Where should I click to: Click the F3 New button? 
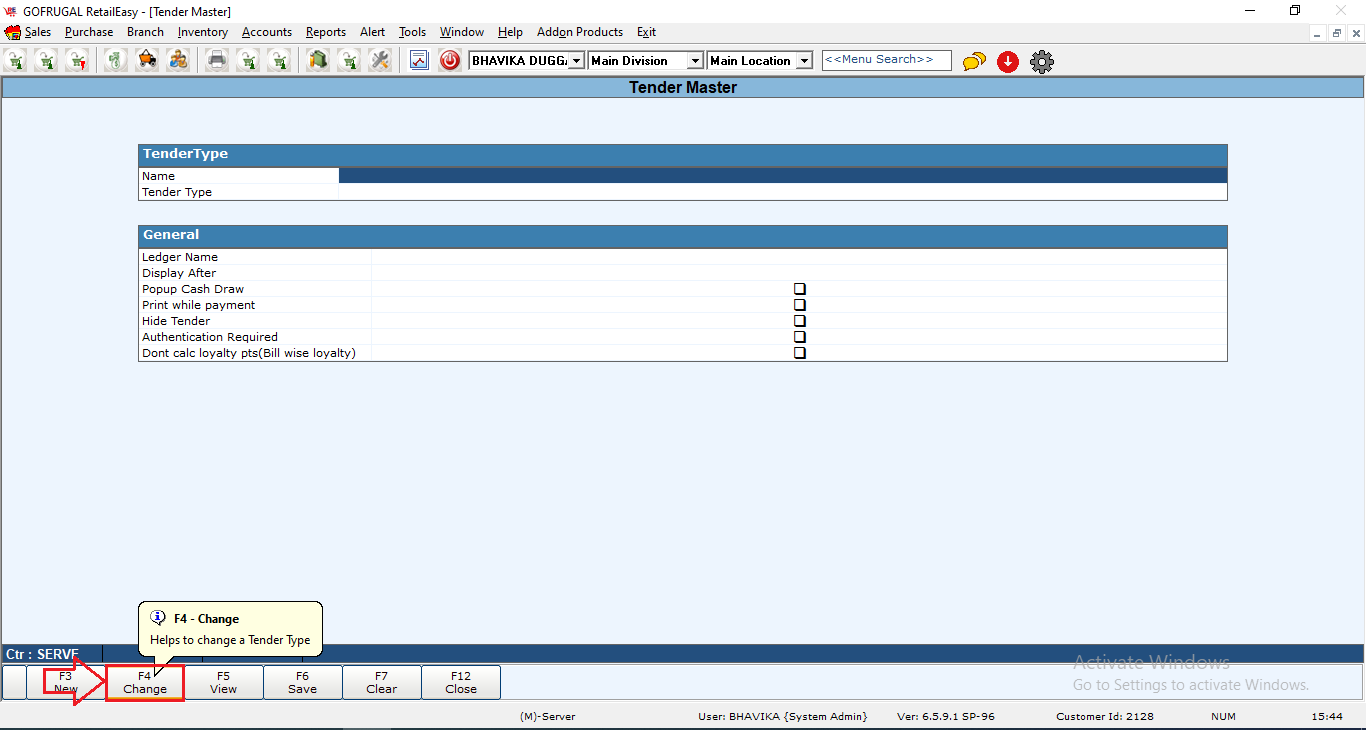[x=66, y=683]
